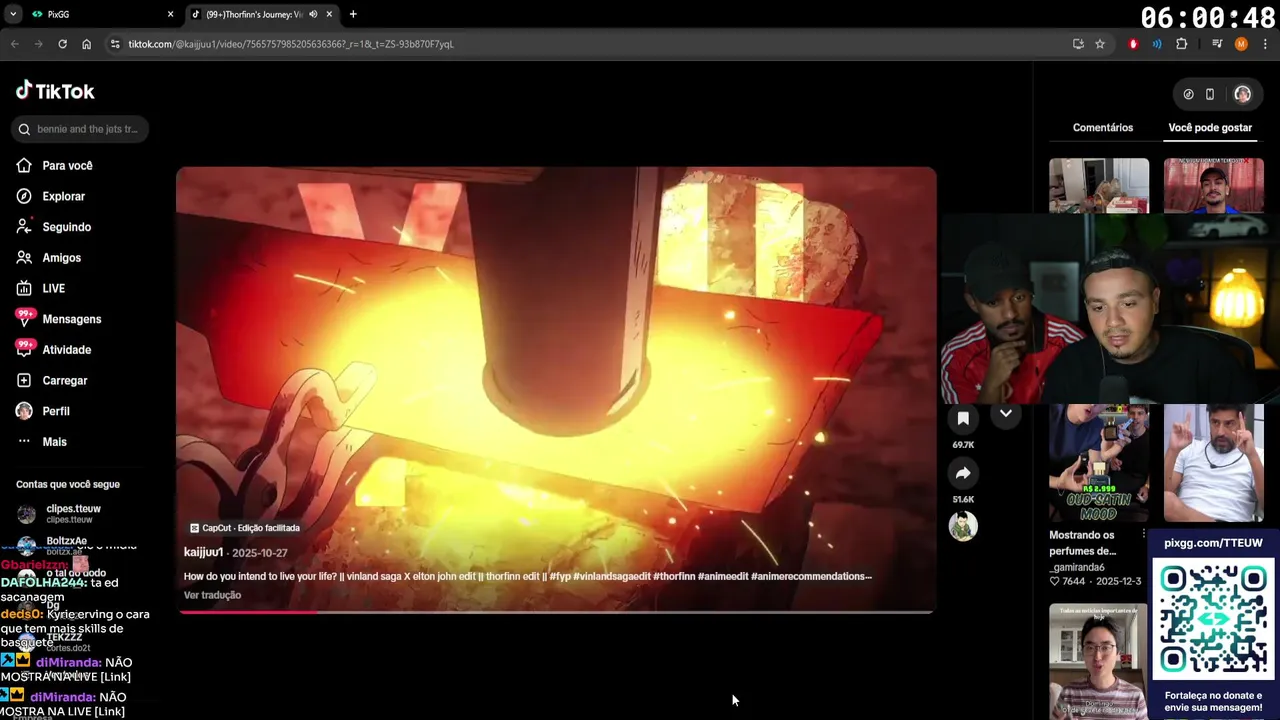
Task: Click the address bar URL
Action: (x=291, y=44)
